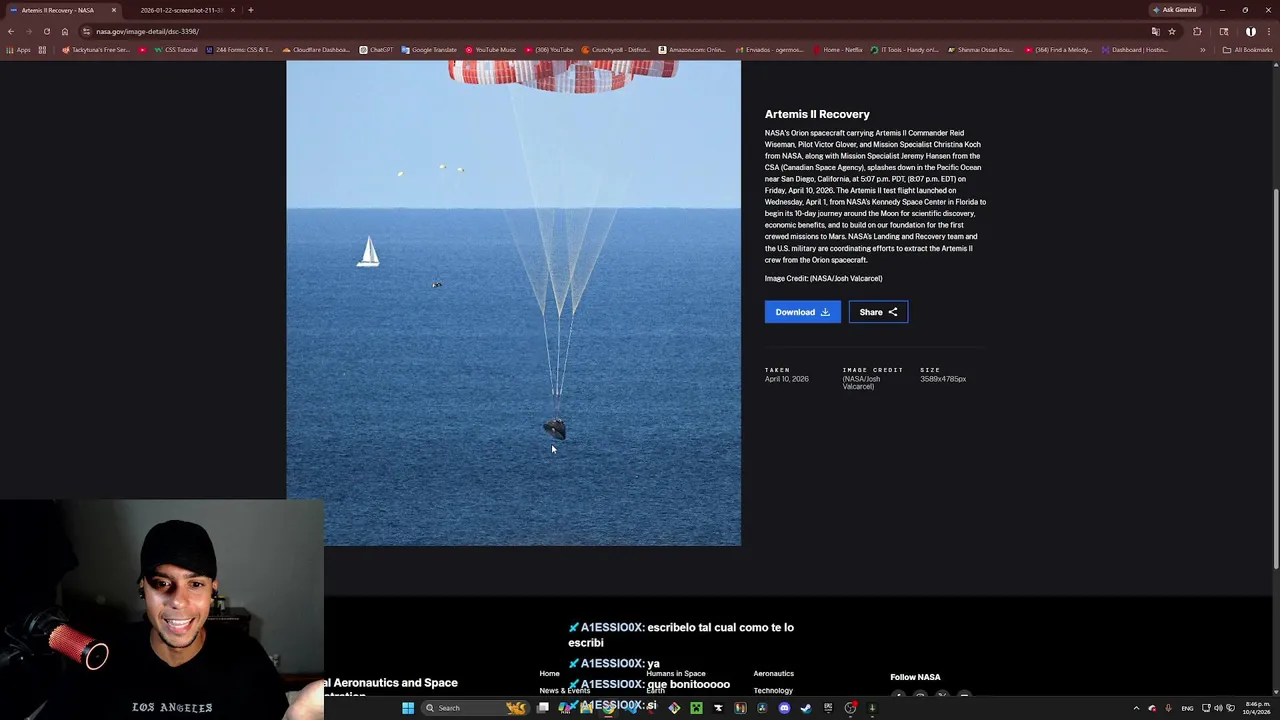Open the 244 Forms: CSS & T... bookmark

239,50
